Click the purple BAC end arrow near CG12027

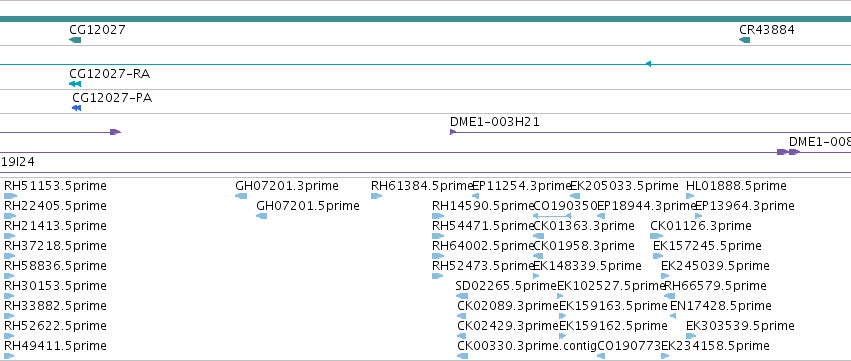pyautogui.click(x=115, y=132)
